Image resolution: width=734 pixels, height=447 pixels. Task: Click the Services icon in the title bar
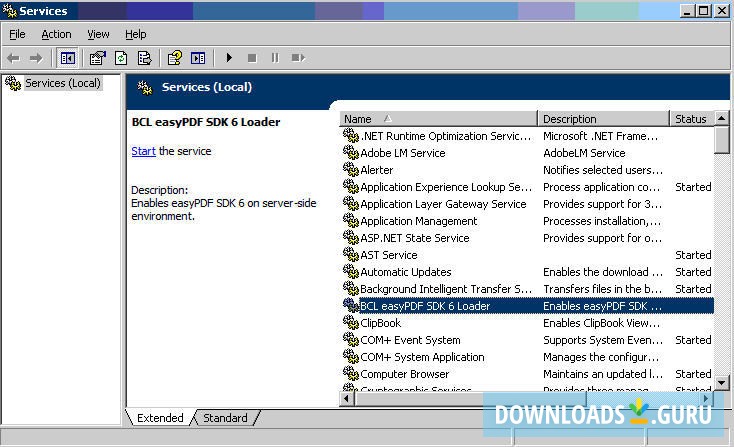(9, 10)
